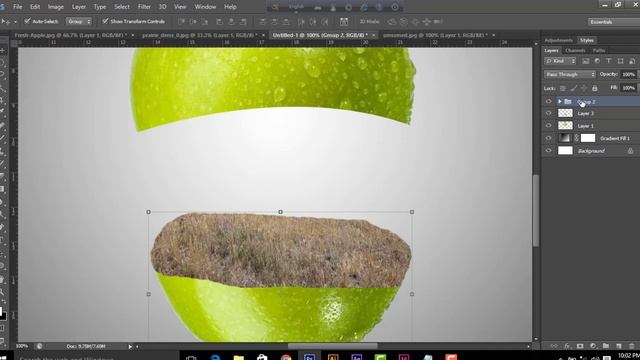This screenshot has width=640, height=360.
Task: Open the 3D menu
Action: tap(162, 7)
